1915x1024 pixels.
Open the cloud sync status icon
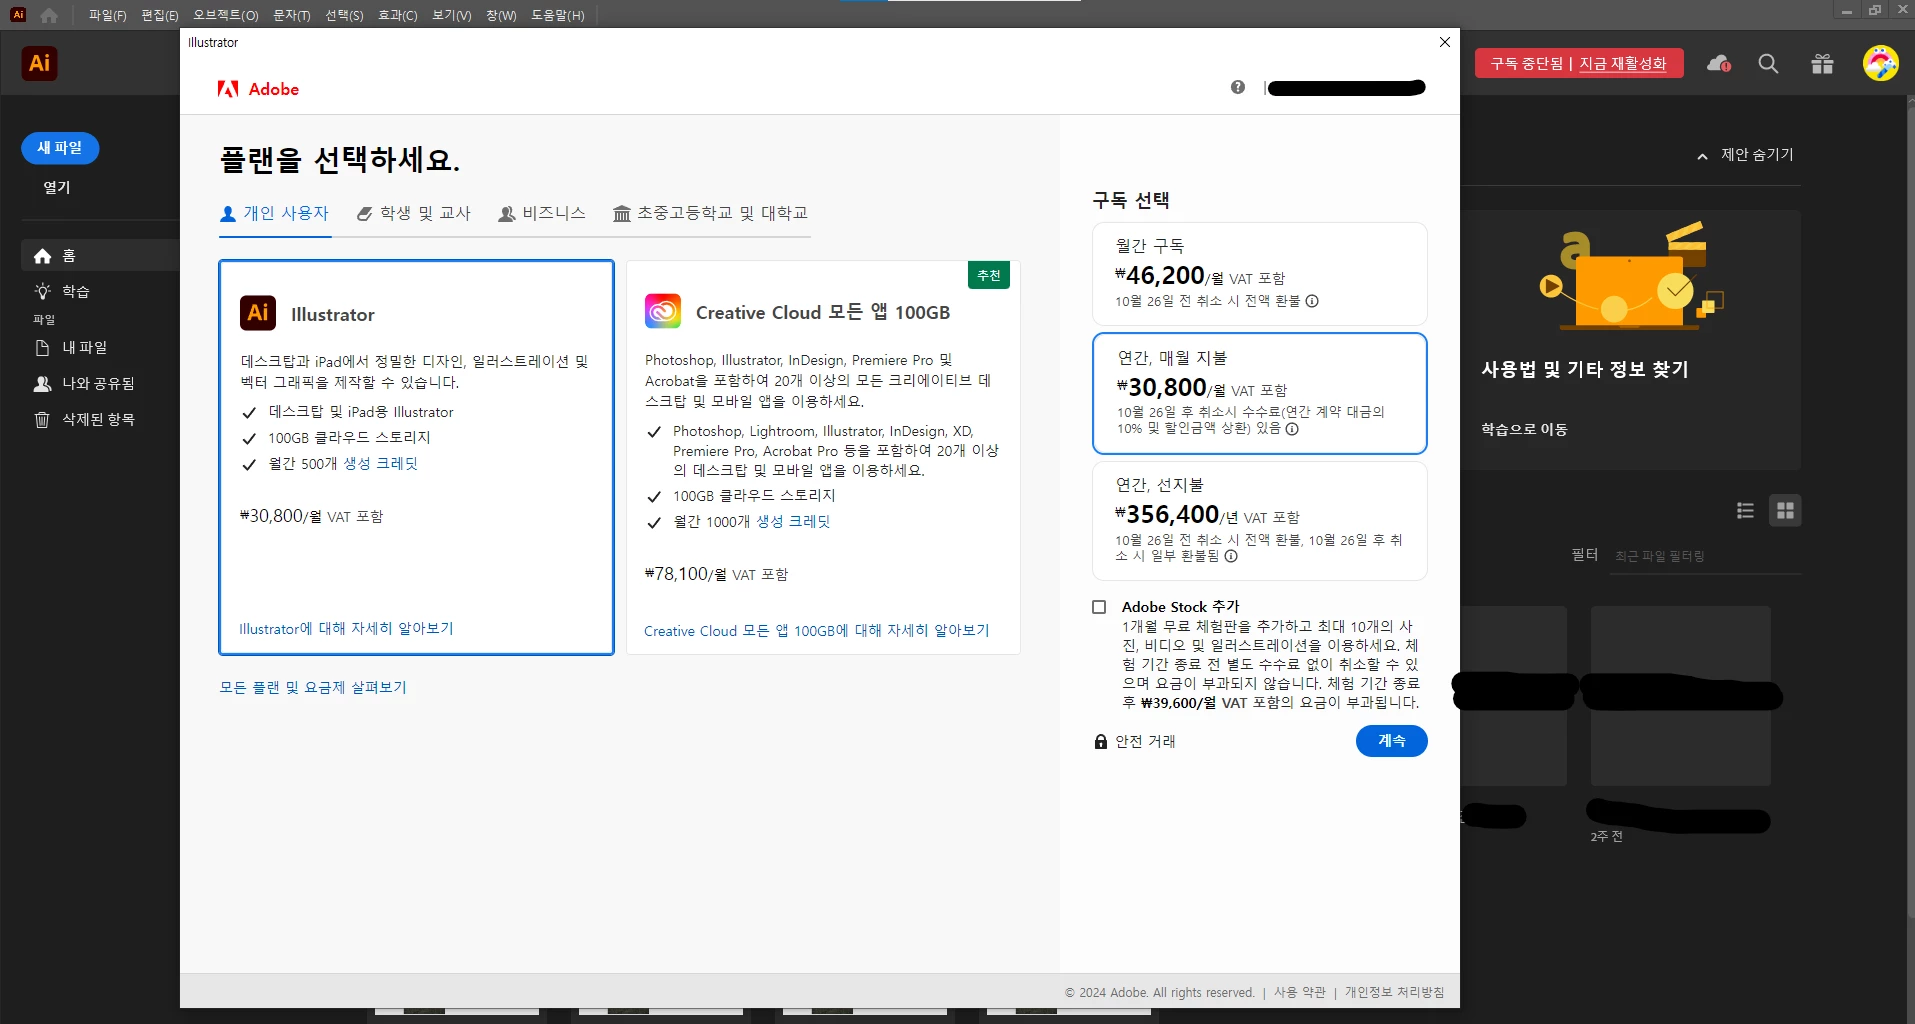click(x=1719, y=64)
